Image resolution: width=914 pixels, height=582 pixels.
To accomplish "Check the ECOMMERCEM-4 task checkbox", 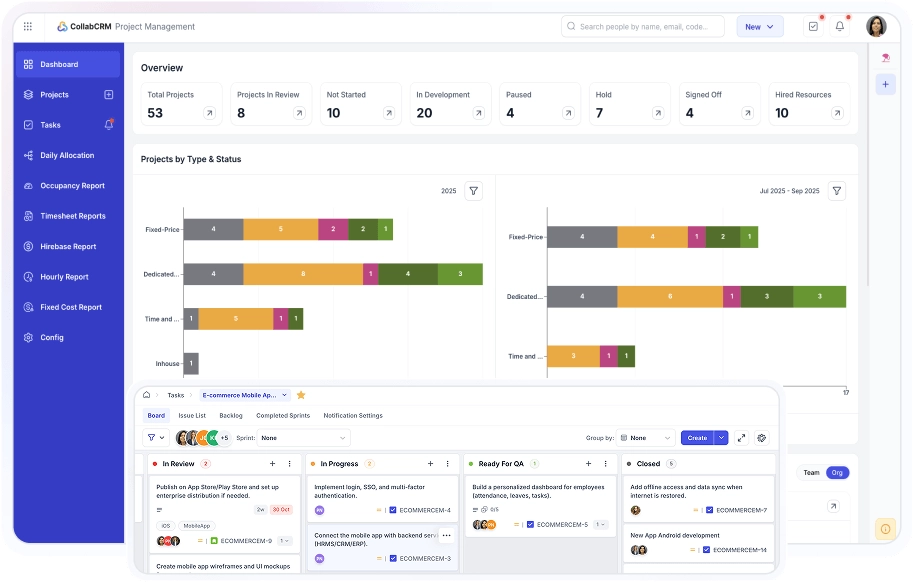I will 394,510.
